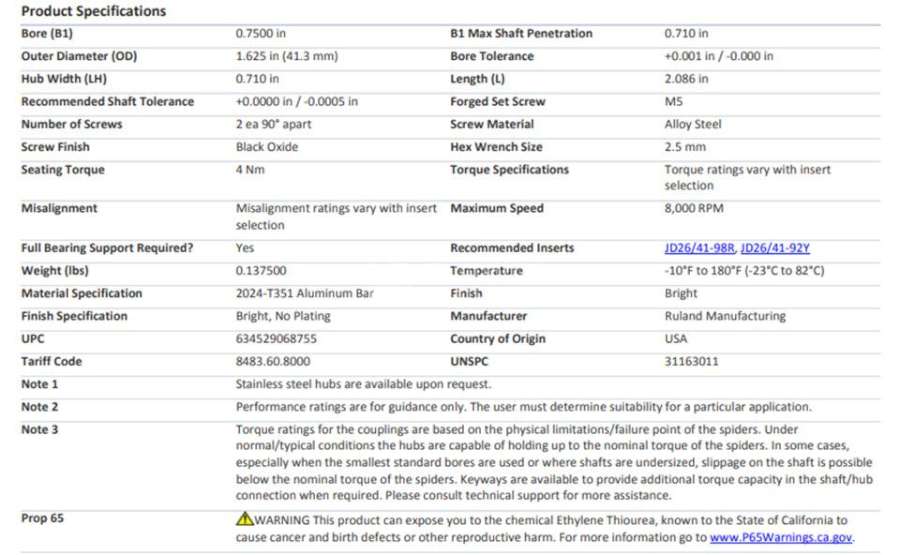Select the Alloy Steel value
The width and height of the screenshot is (900, 555).
coord(693,124)
